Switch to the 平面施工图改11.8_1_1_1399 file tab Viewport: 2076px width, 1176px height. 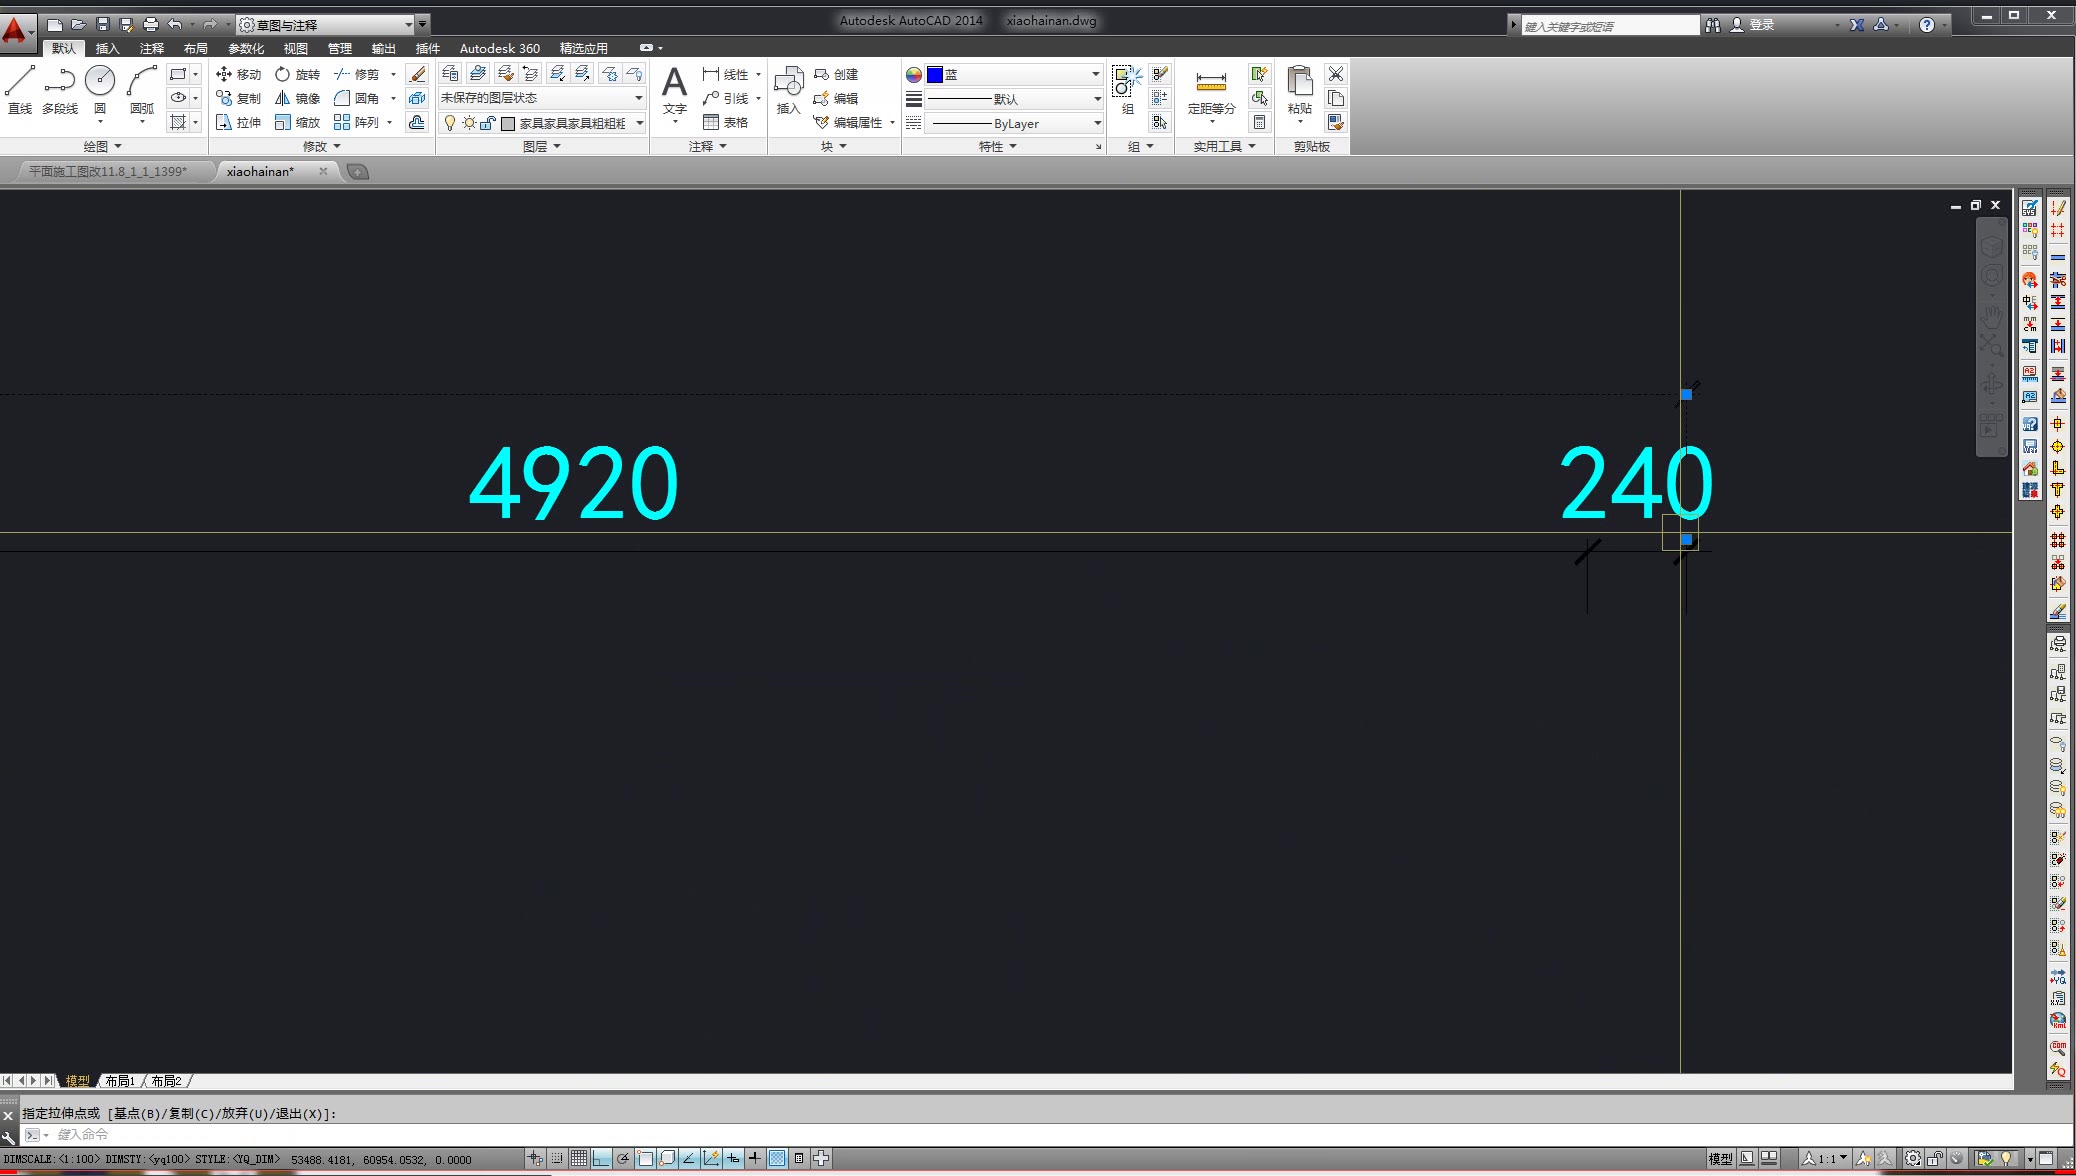click(108, 172)
